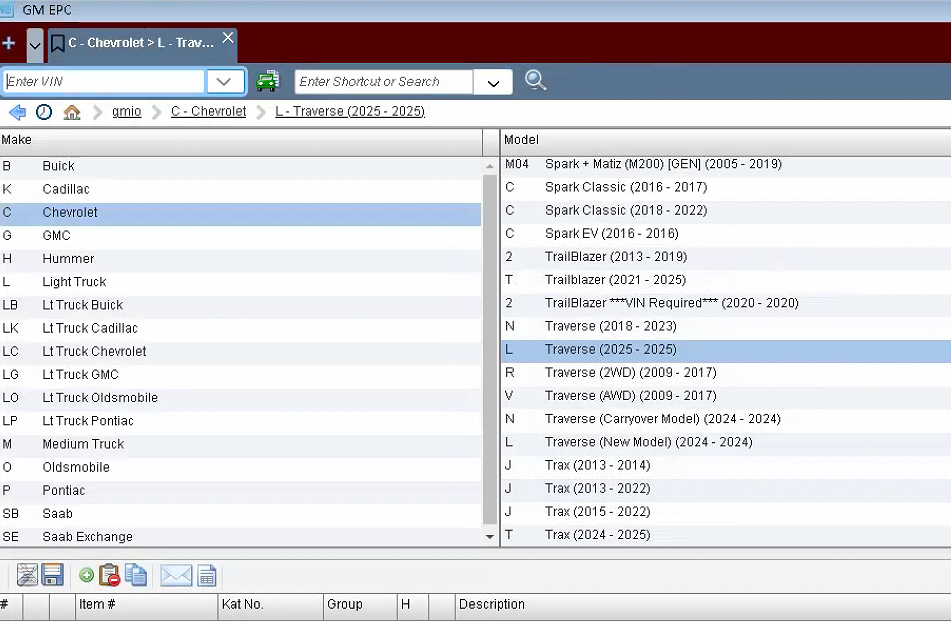Click the bookmark icon on the tab
Screen dimensions: 951x621
click(58, 43)
